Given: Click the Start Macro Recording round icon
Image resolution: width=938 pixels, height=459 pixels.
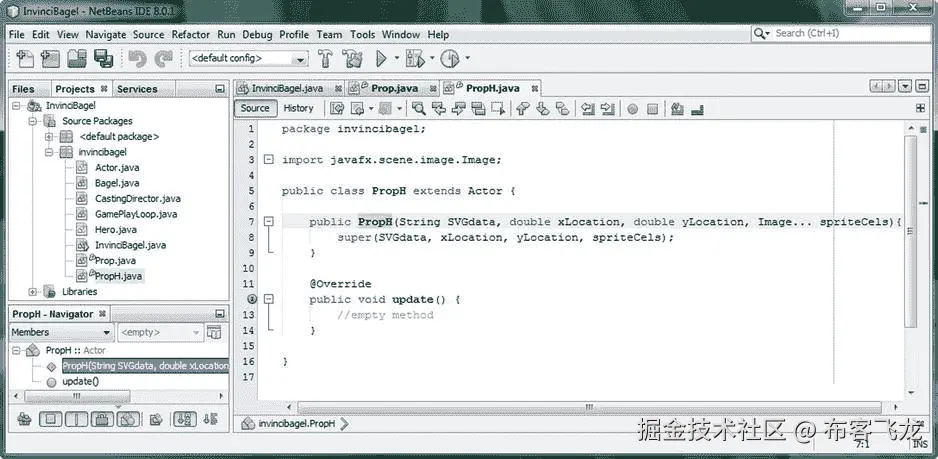Looking at the screenshot, I should [633, 109].
